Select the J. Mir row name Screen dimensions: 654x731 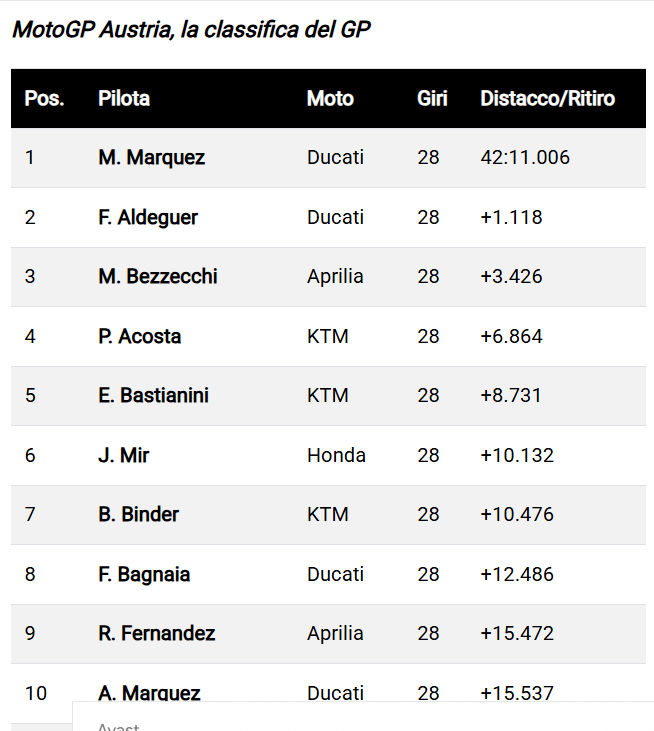tap(124, 455)
